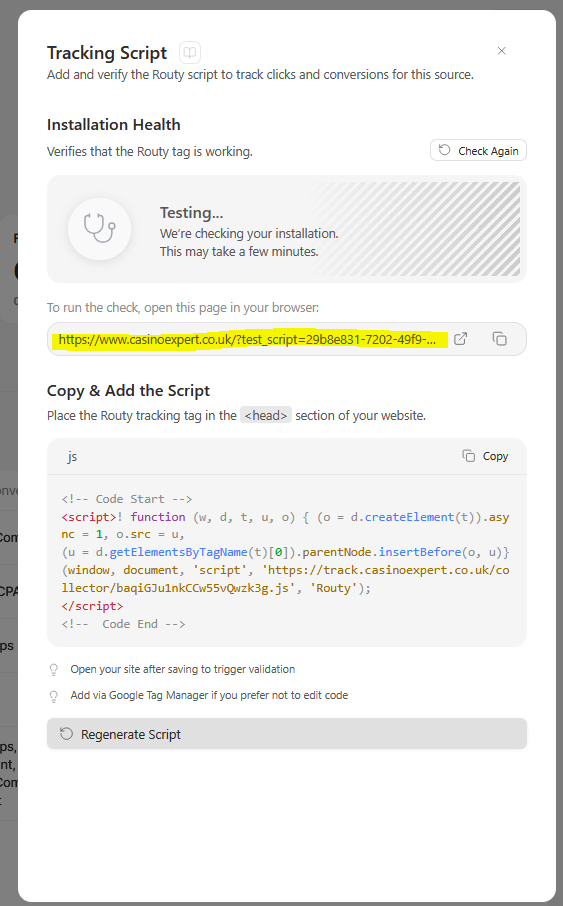
Task: Click the 'Code End' comment line
Action: click(x=124, y=624)
